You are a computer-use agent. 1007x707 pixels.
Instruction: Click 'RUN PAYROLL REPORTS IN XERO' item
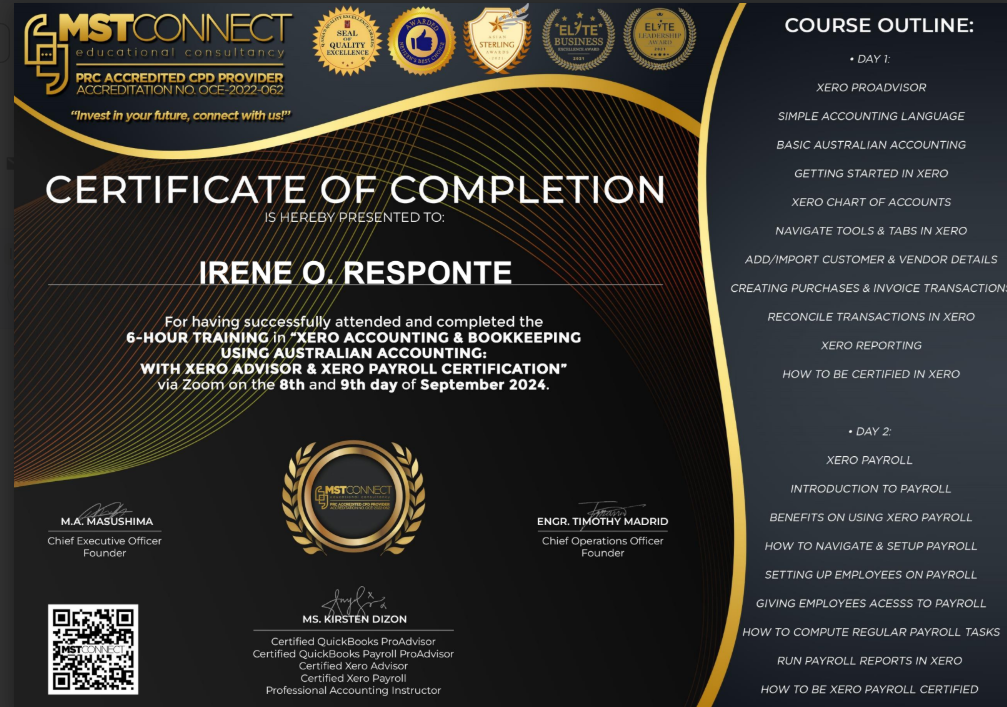pyautogui.click(x=870, y=660)
